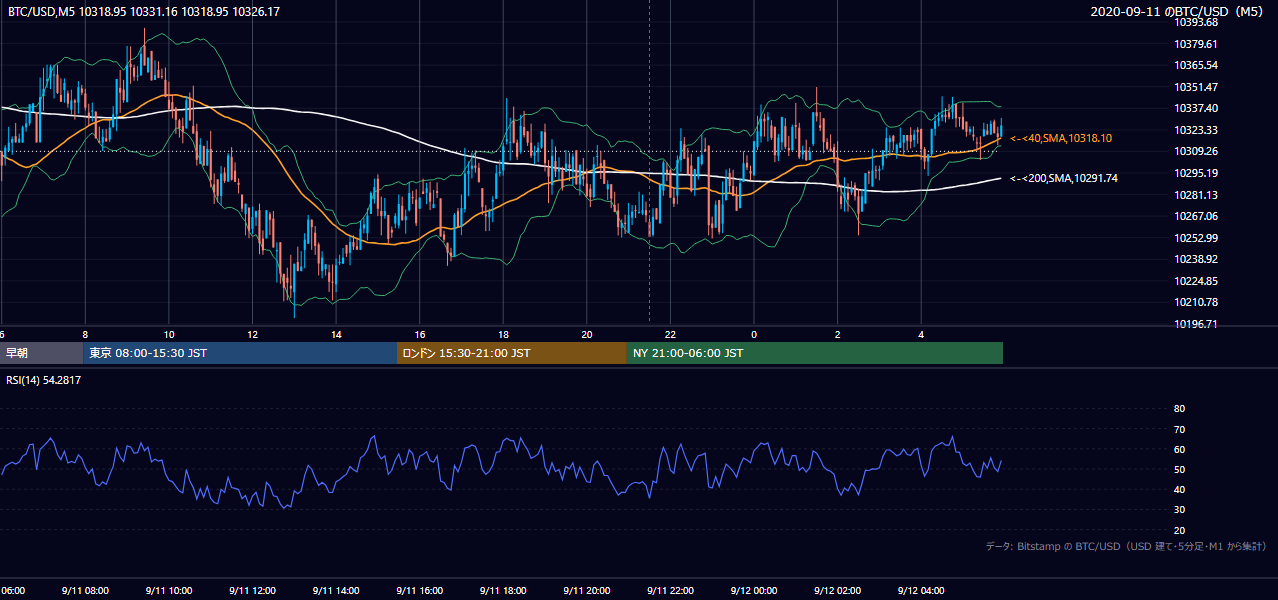Select the 東京 08:00-15:30 JST session bar
Viewport: 1278px width, 600px height.
[x=240, y=353]
